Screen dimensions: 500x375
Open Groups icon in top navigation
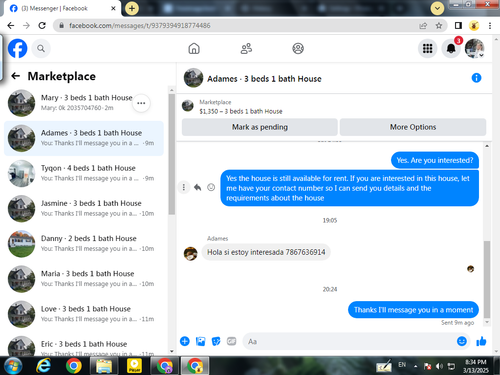(298, 49)
